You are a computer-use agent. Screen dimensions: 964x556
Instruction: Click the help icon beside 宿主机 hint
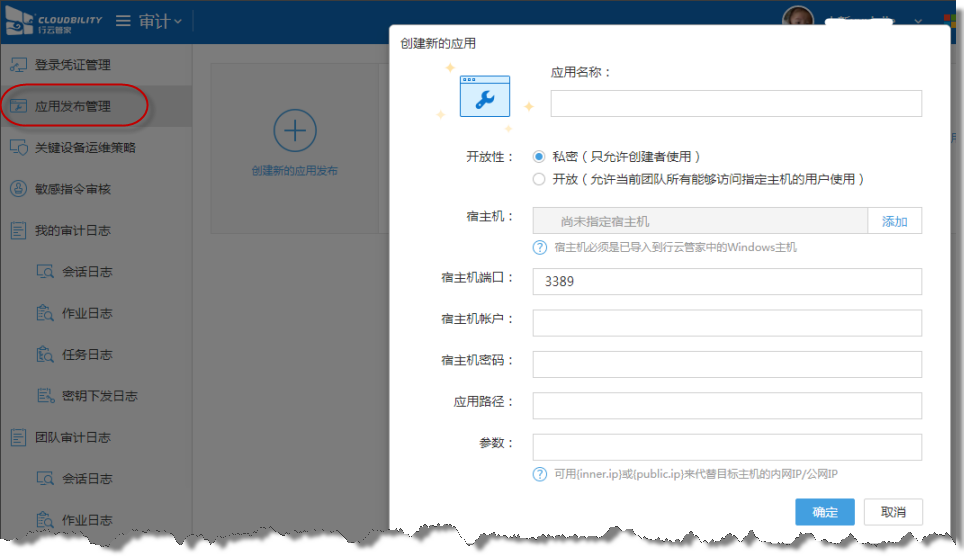point(539,247)
